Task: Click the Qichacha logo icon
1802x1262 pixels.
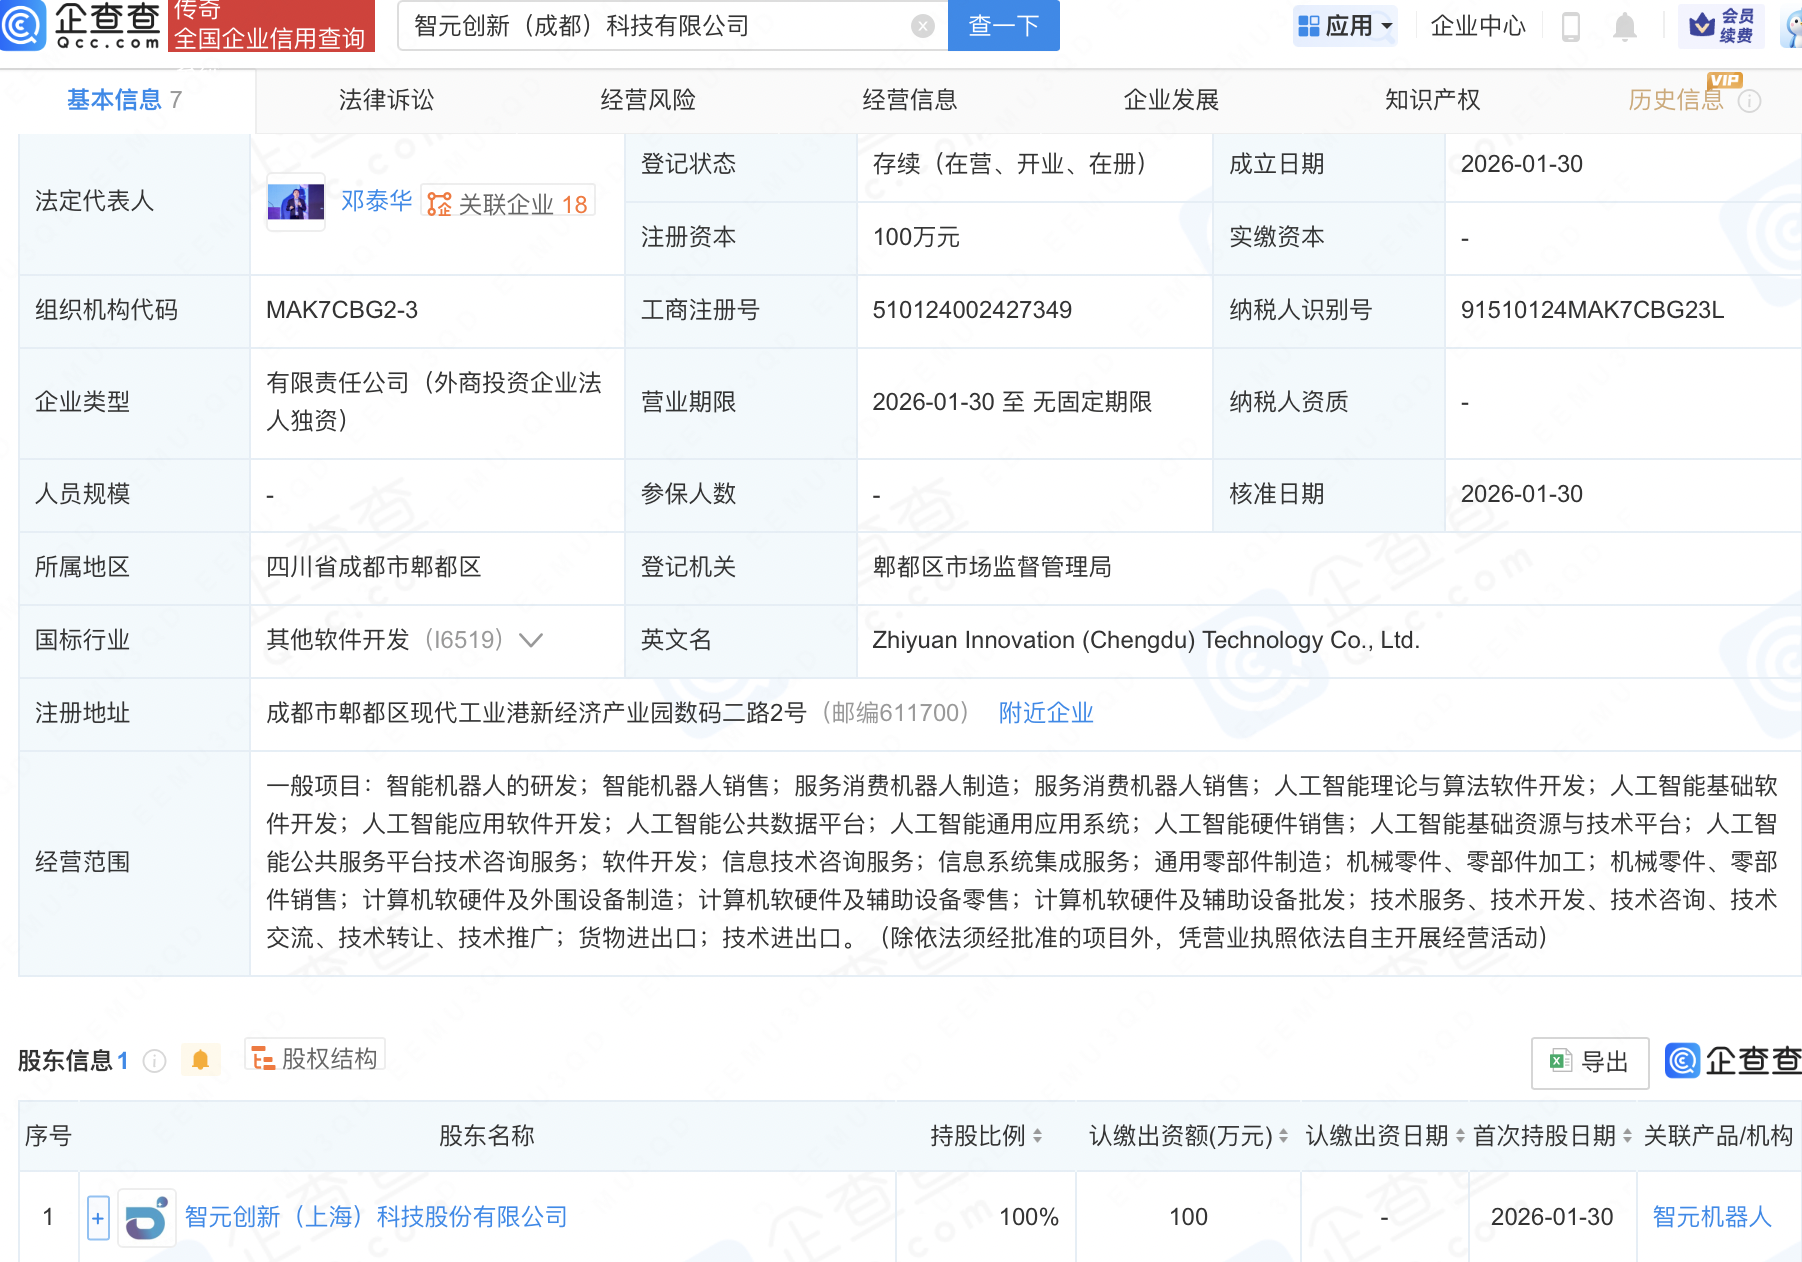Action: point(22,25)
